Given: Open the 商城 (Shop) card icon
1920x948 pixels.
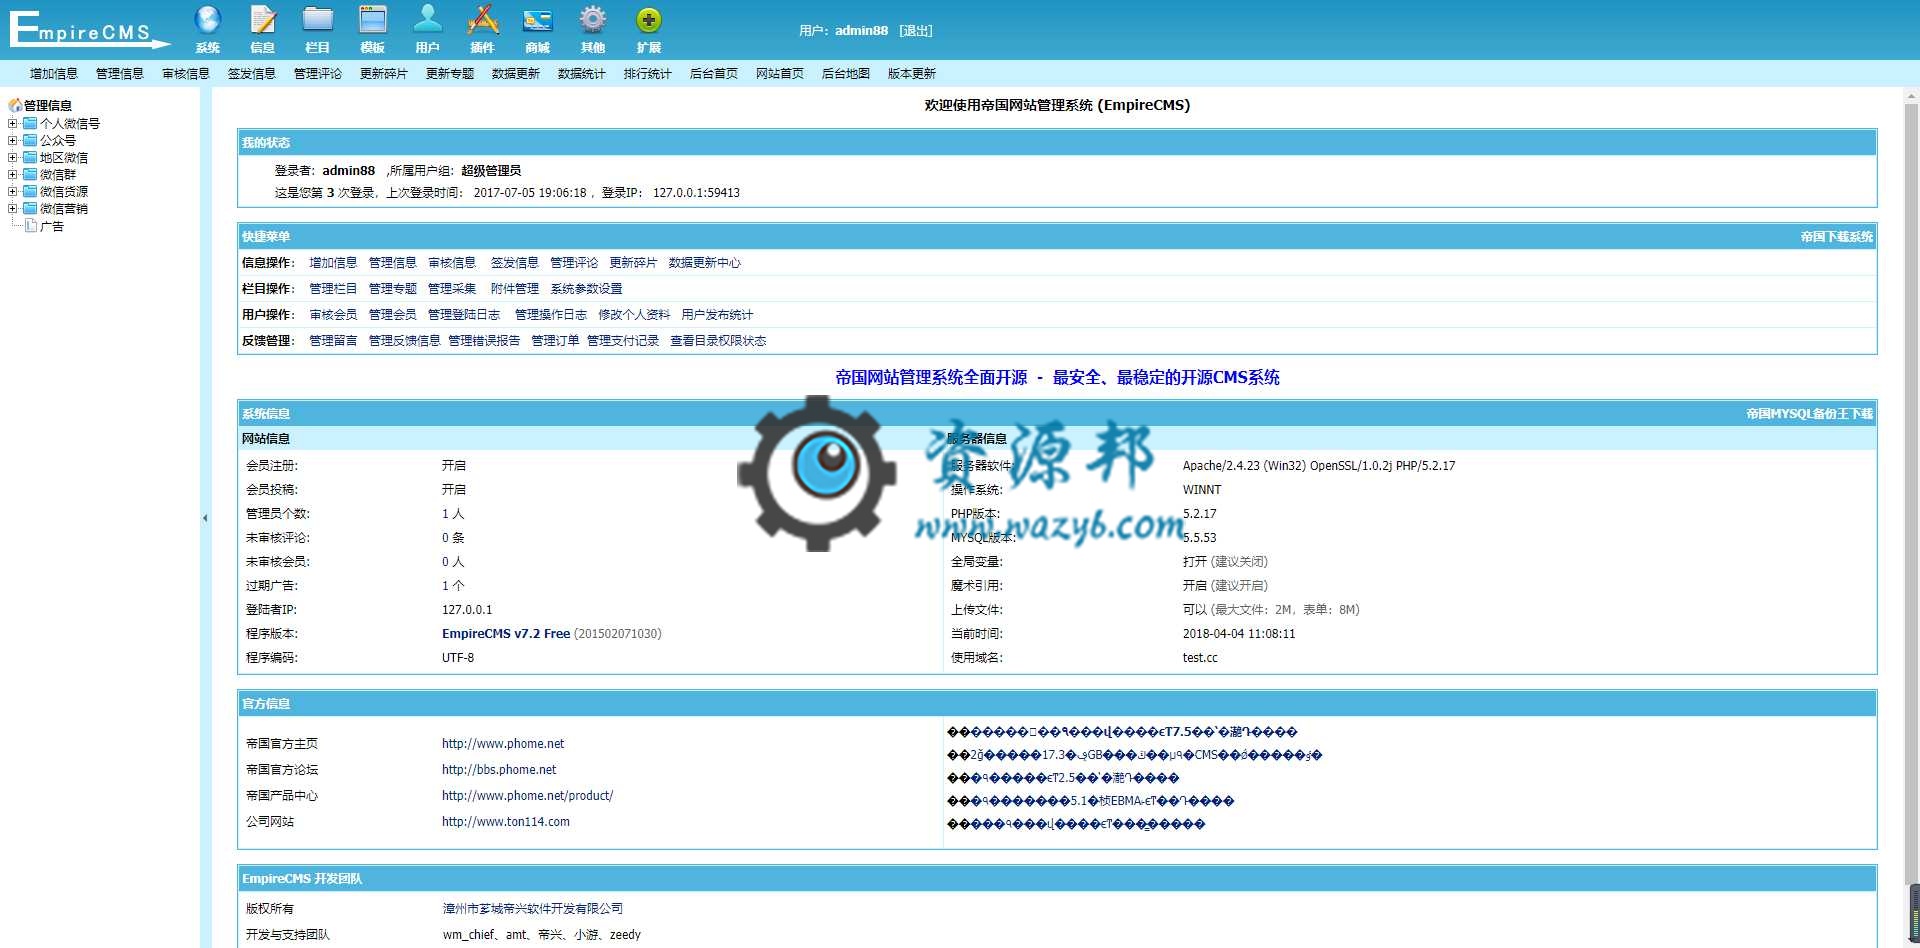Looking at the screenshot, I should [x=538, y=20].
